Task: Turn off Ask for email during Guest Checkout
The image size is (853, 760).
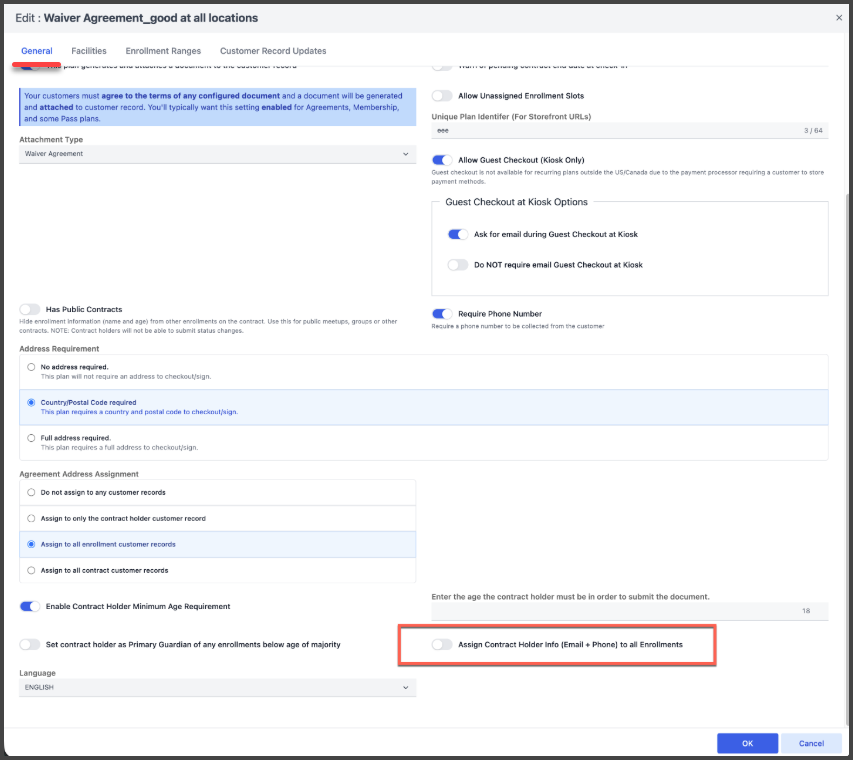Action: (458, 234)
